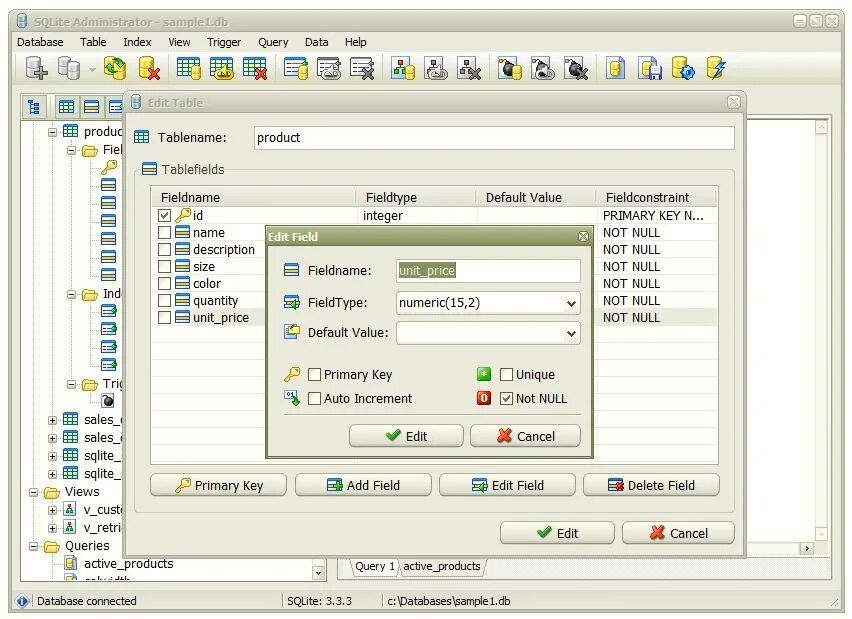Click the edit view toolbar icon

[436, 68]
